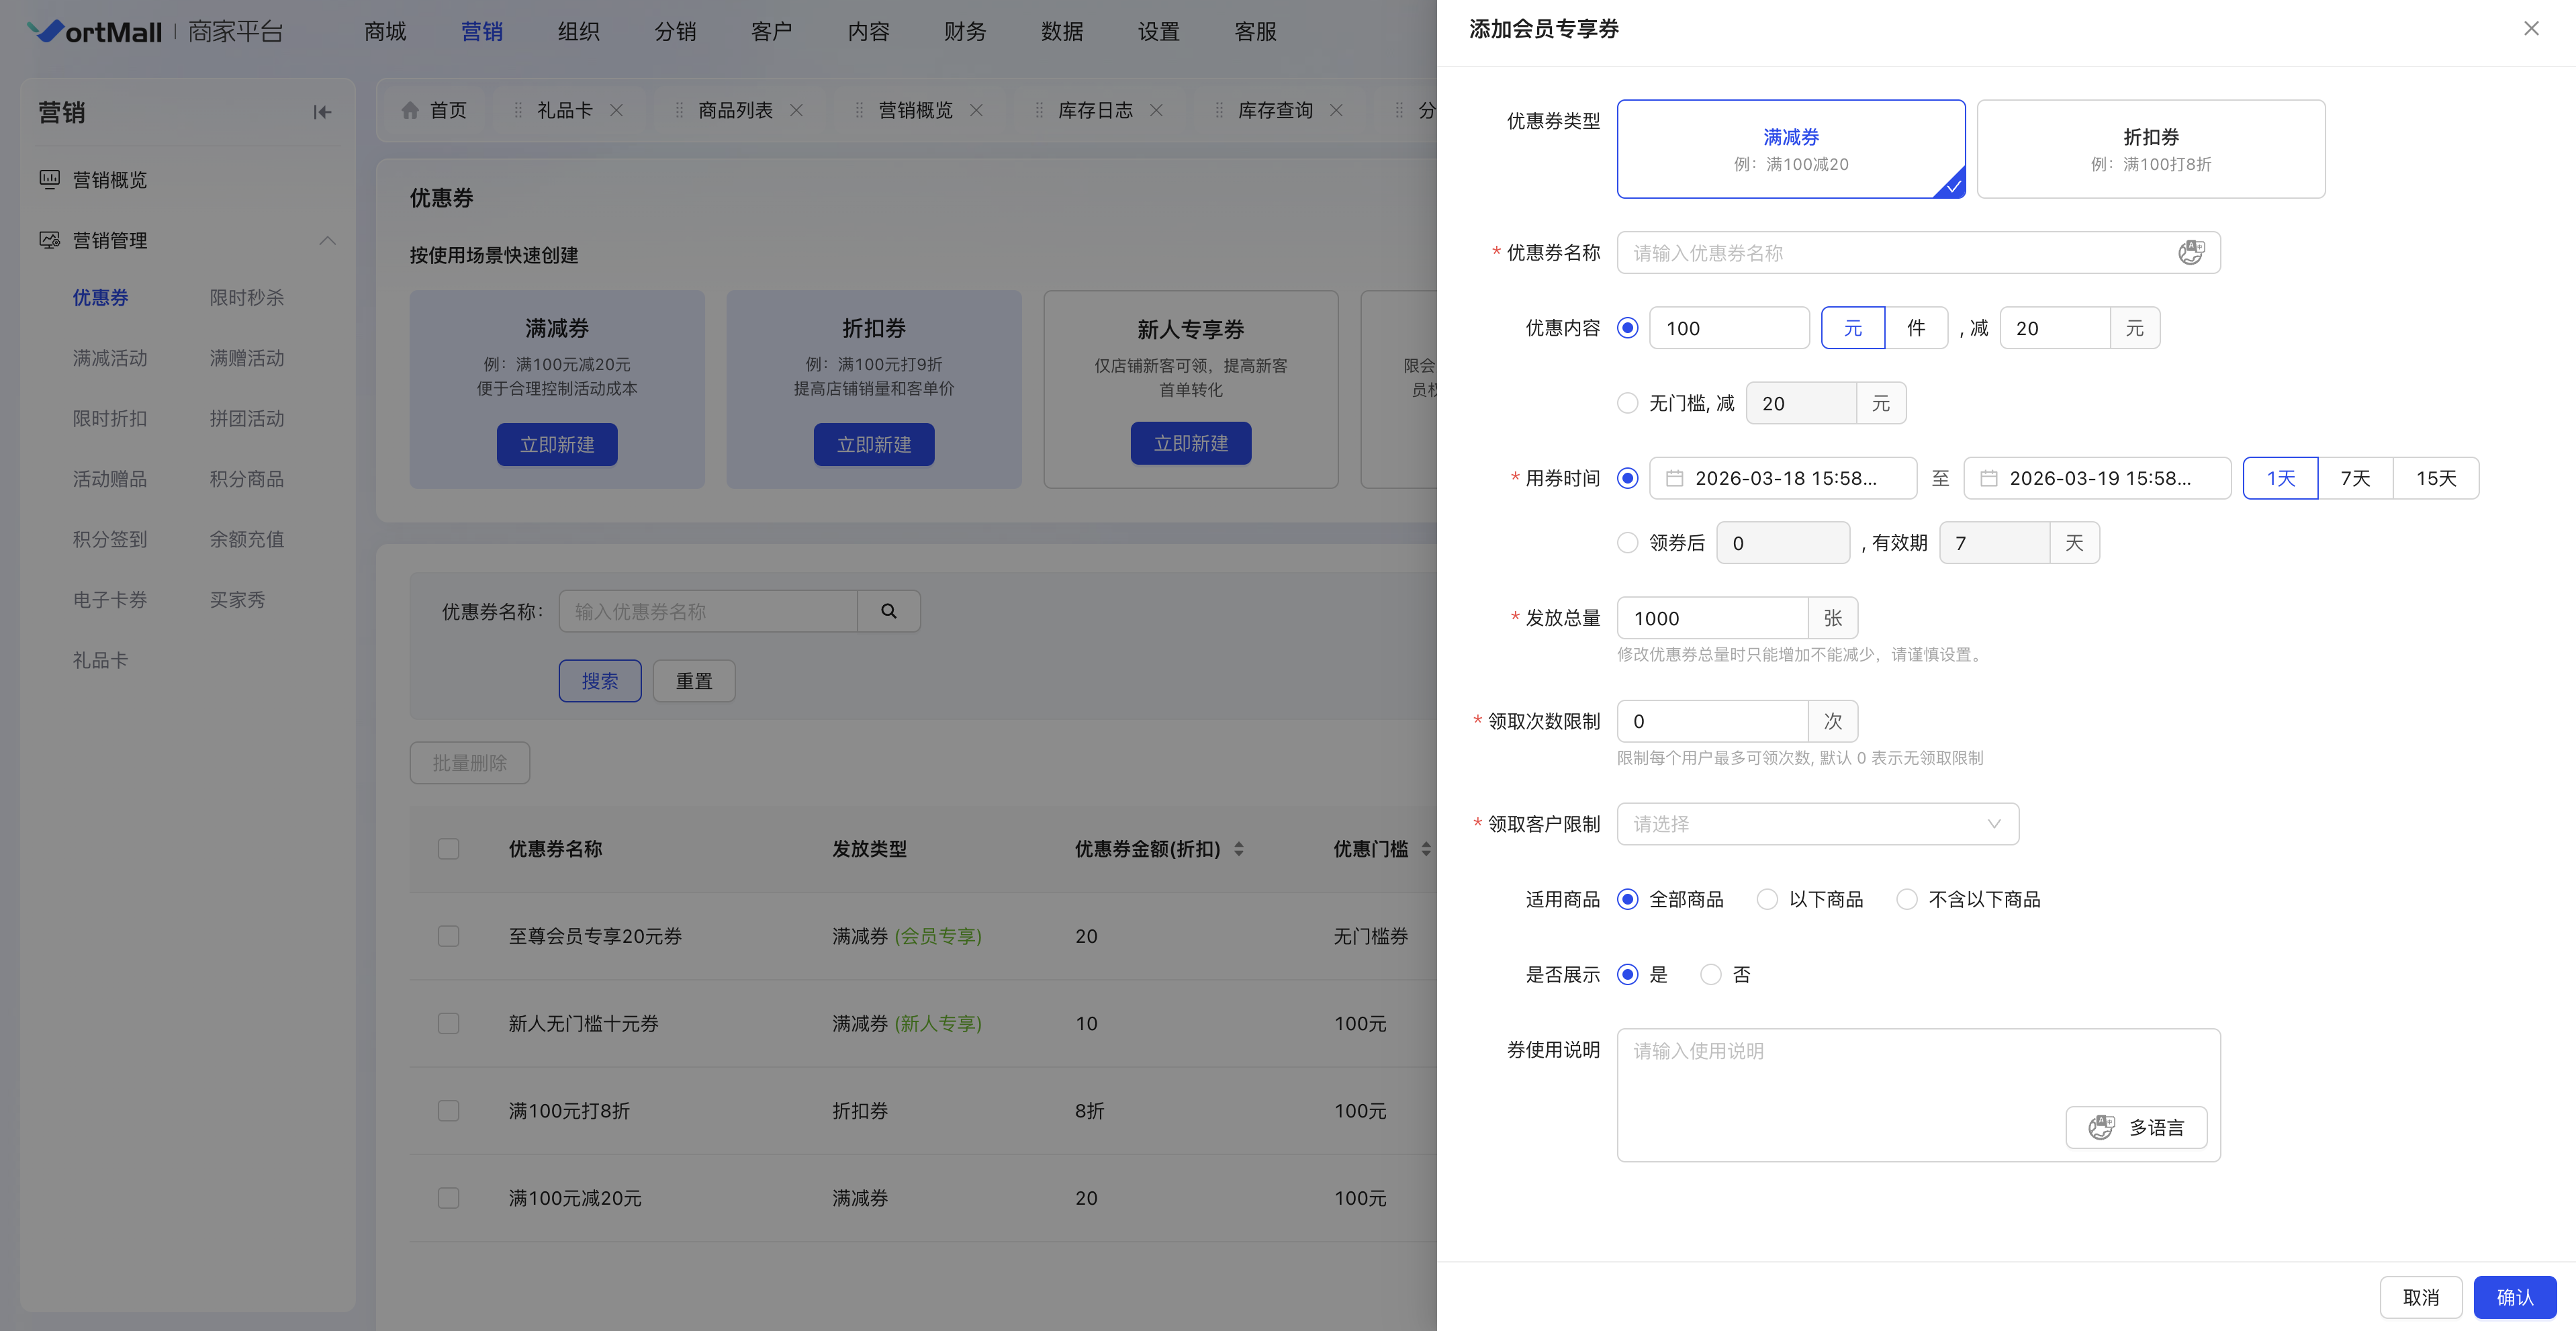Click the 确认 button
2576x1331 pixels.
click(2514, 1297)
